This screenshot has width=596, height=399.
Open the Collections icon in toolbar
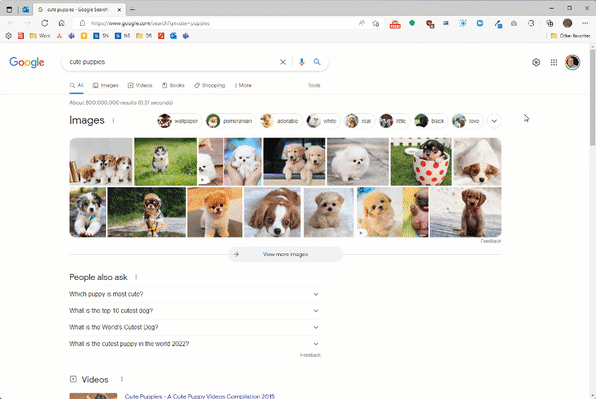[x=550, y=24]
